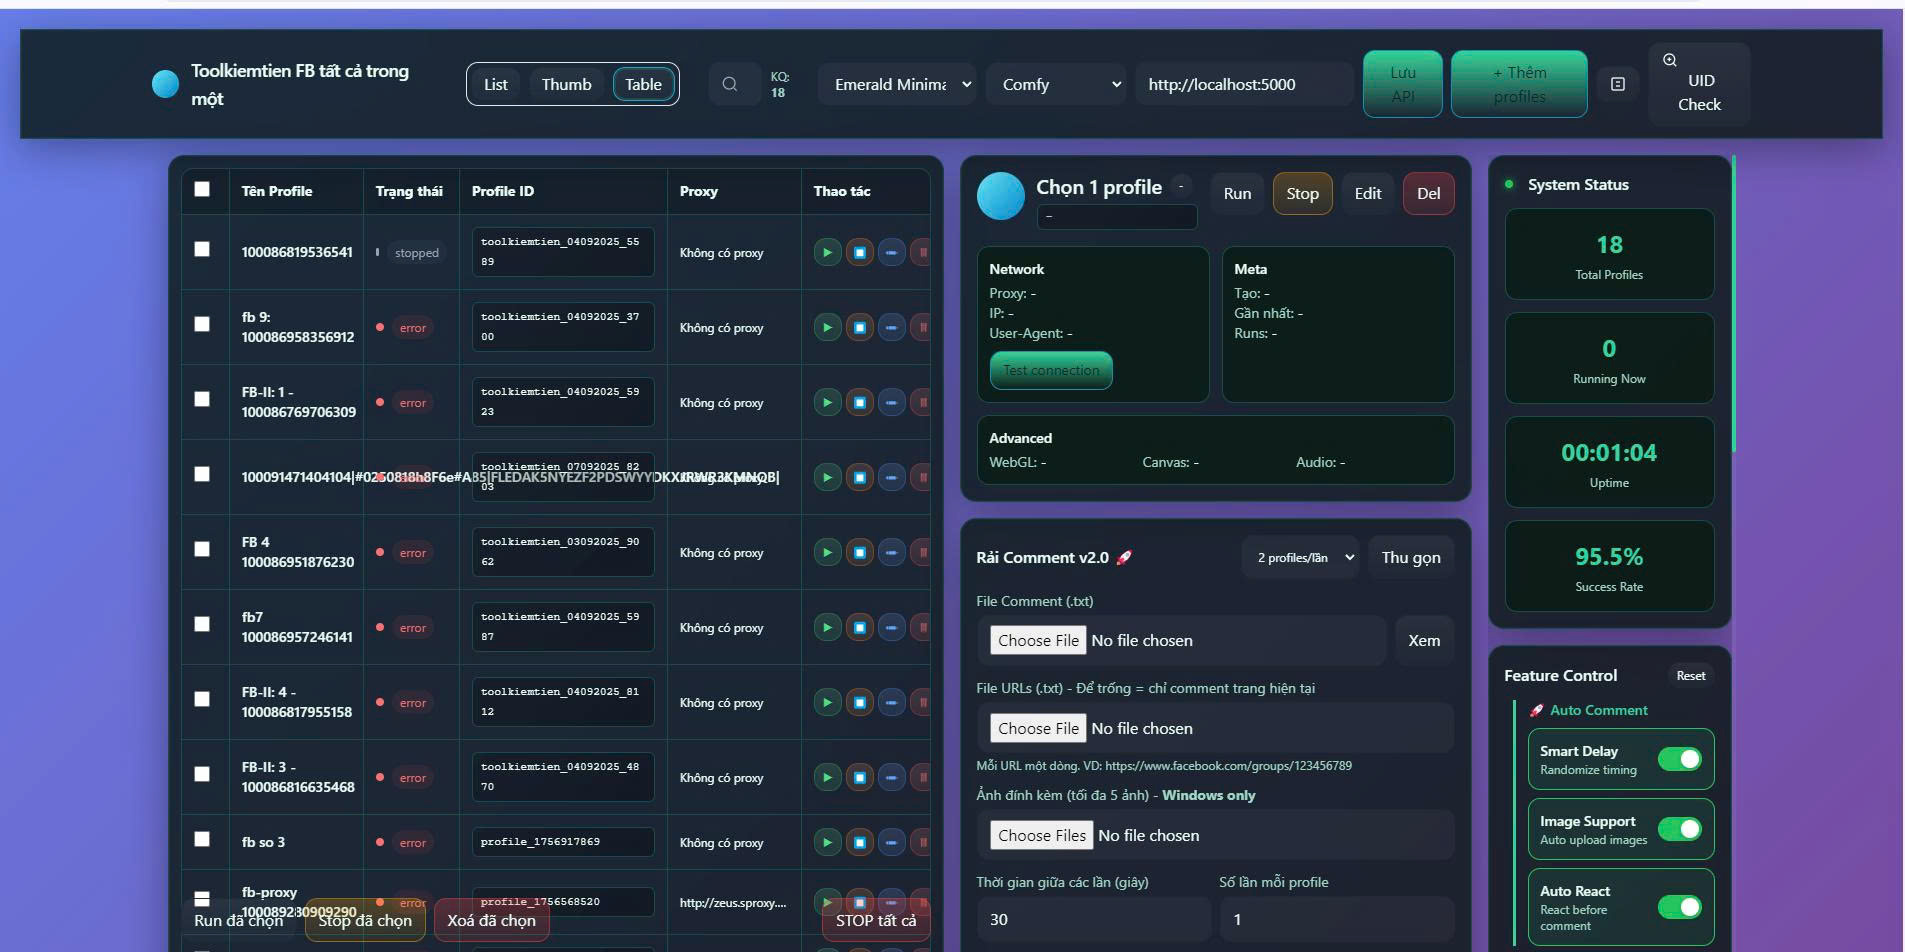1905x952 pixels.
Task: Click the square panel icon beside Thêm profiles
Action: tap(1618, 84)
